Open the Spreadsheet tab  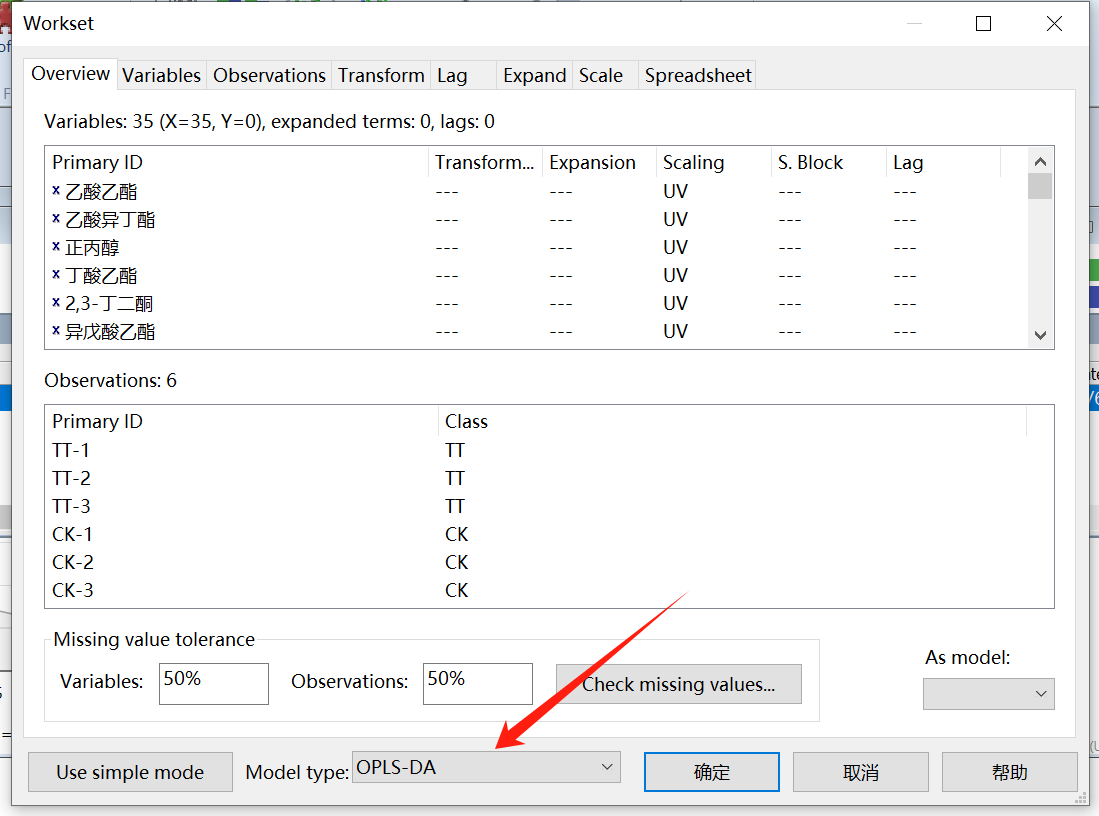point(697,76)
